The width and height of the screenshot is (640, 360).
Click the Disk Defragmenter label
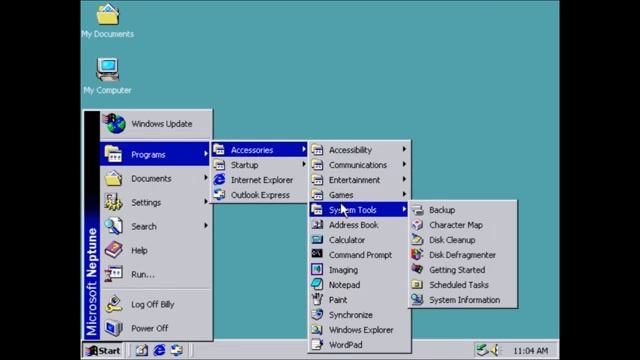point(462,255)
